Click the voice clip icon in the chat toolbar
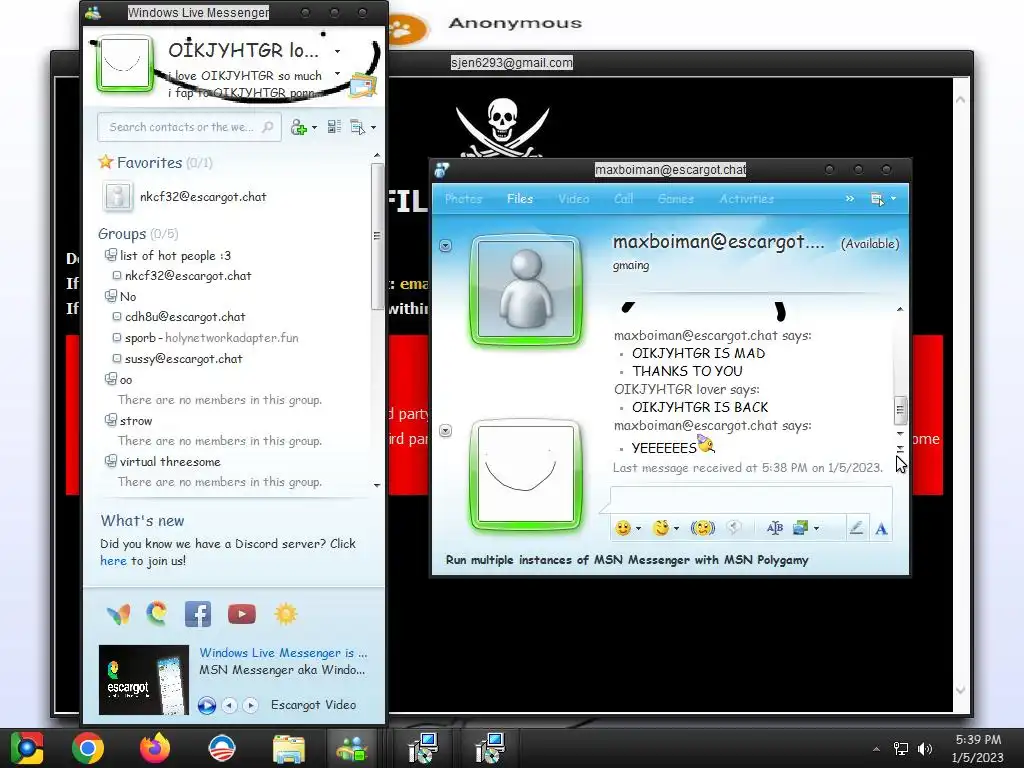The image size is (1024, 768). click(x=734, y=528)
